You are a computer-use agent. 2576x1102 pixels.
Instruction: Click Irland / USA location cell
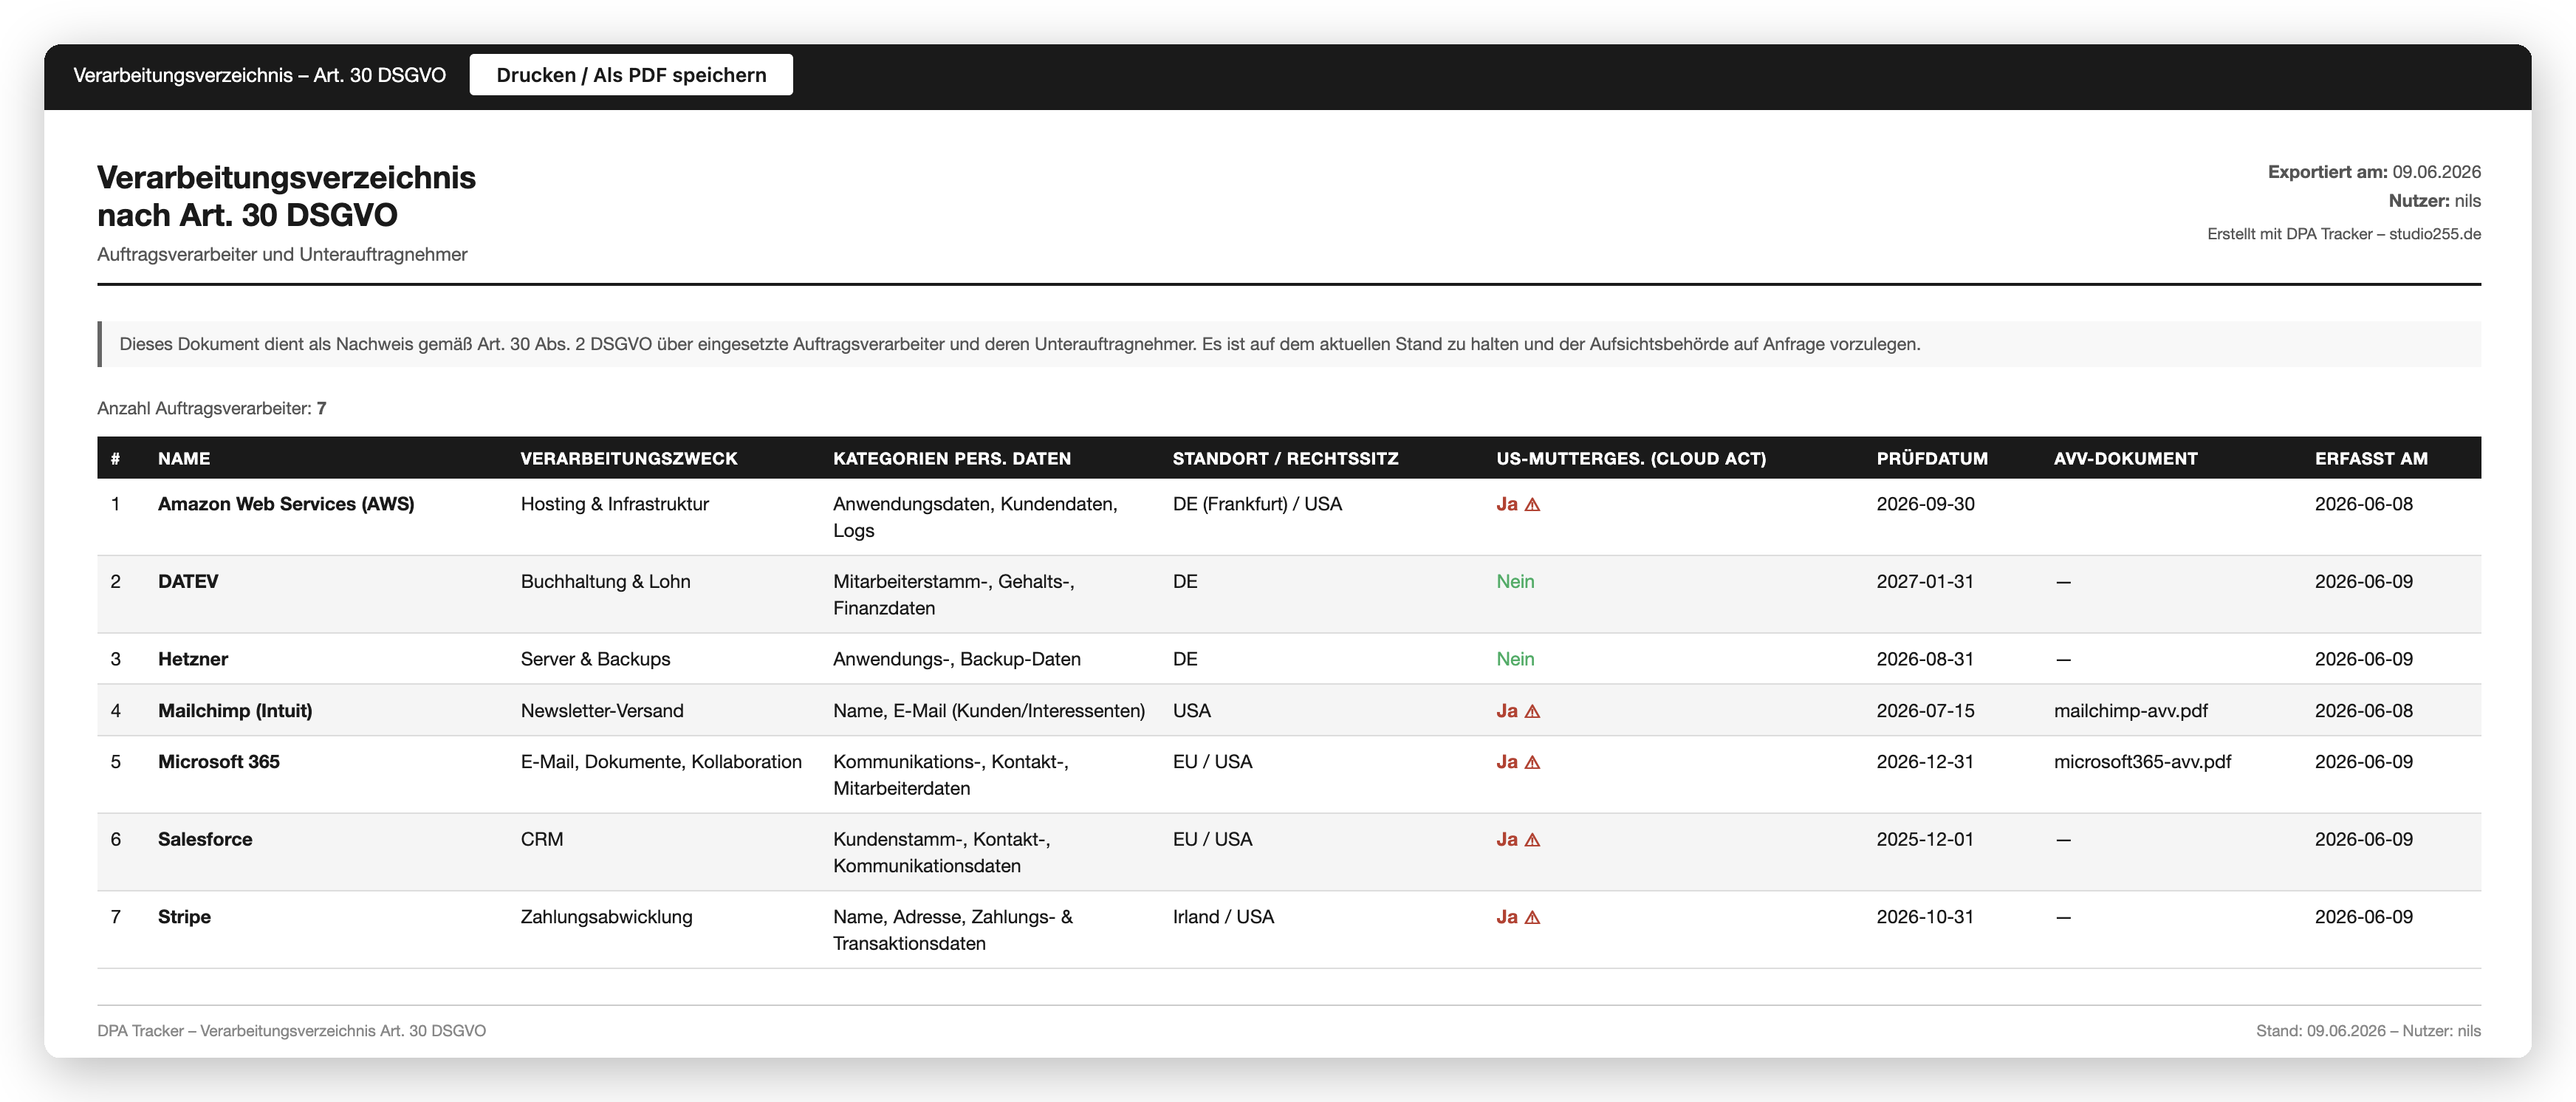1223,916
